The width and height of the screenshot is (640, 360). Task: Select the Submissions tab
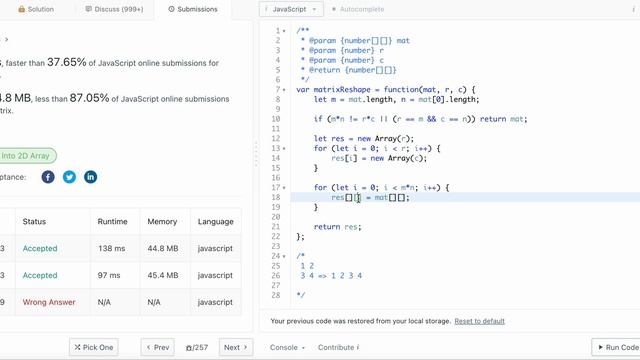[193, 9]
